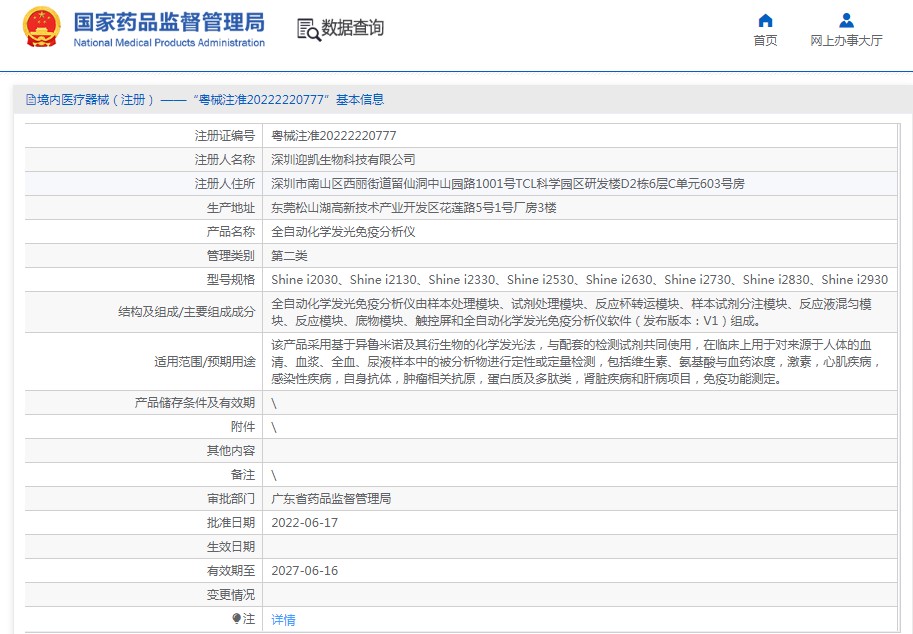913x634 pixels.
Task: Select the intended use paragraph text
Action: pyautogui.click(x=575, y=362)
